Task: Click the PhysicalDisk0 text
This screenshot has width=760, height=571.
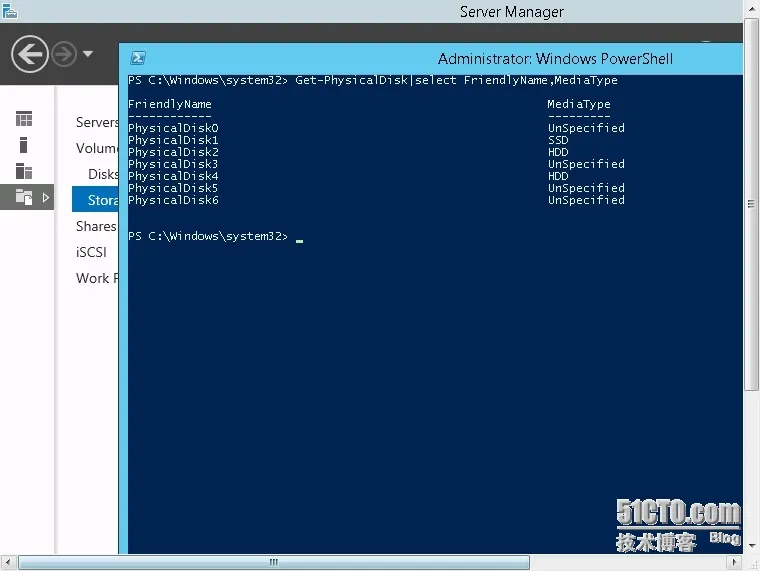Action: point(173,128)
